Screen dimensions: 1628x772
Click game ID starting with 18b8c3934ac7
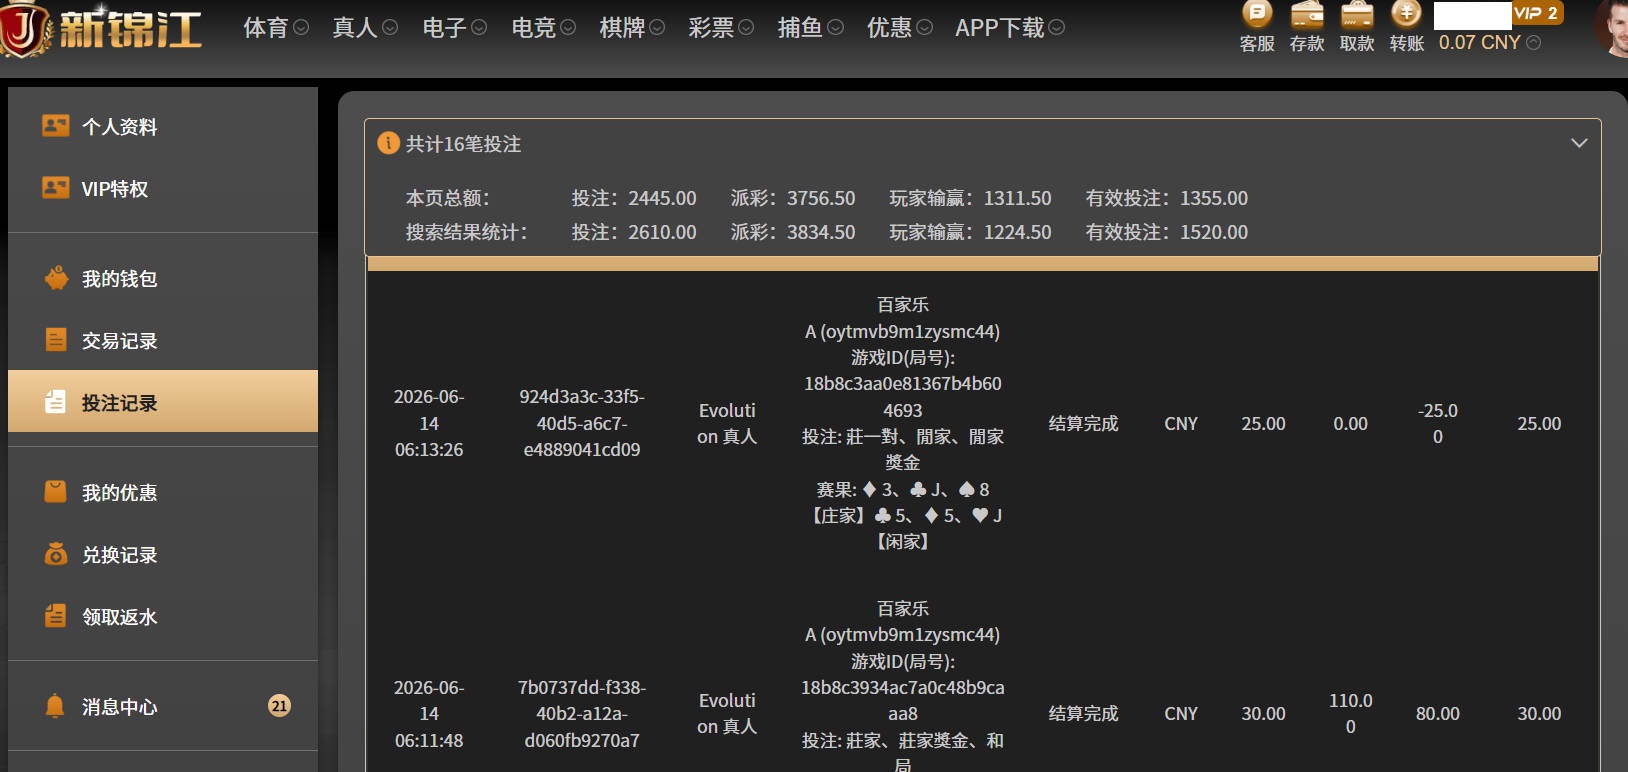tap(903, 701)
